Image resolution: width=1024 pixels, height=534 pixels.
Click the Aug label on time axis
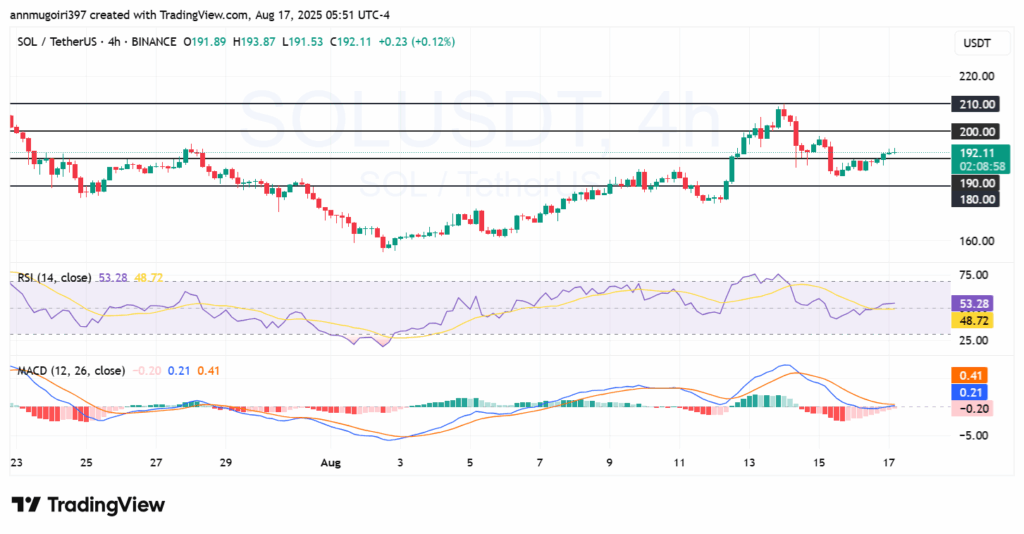[x=330, y=463]
